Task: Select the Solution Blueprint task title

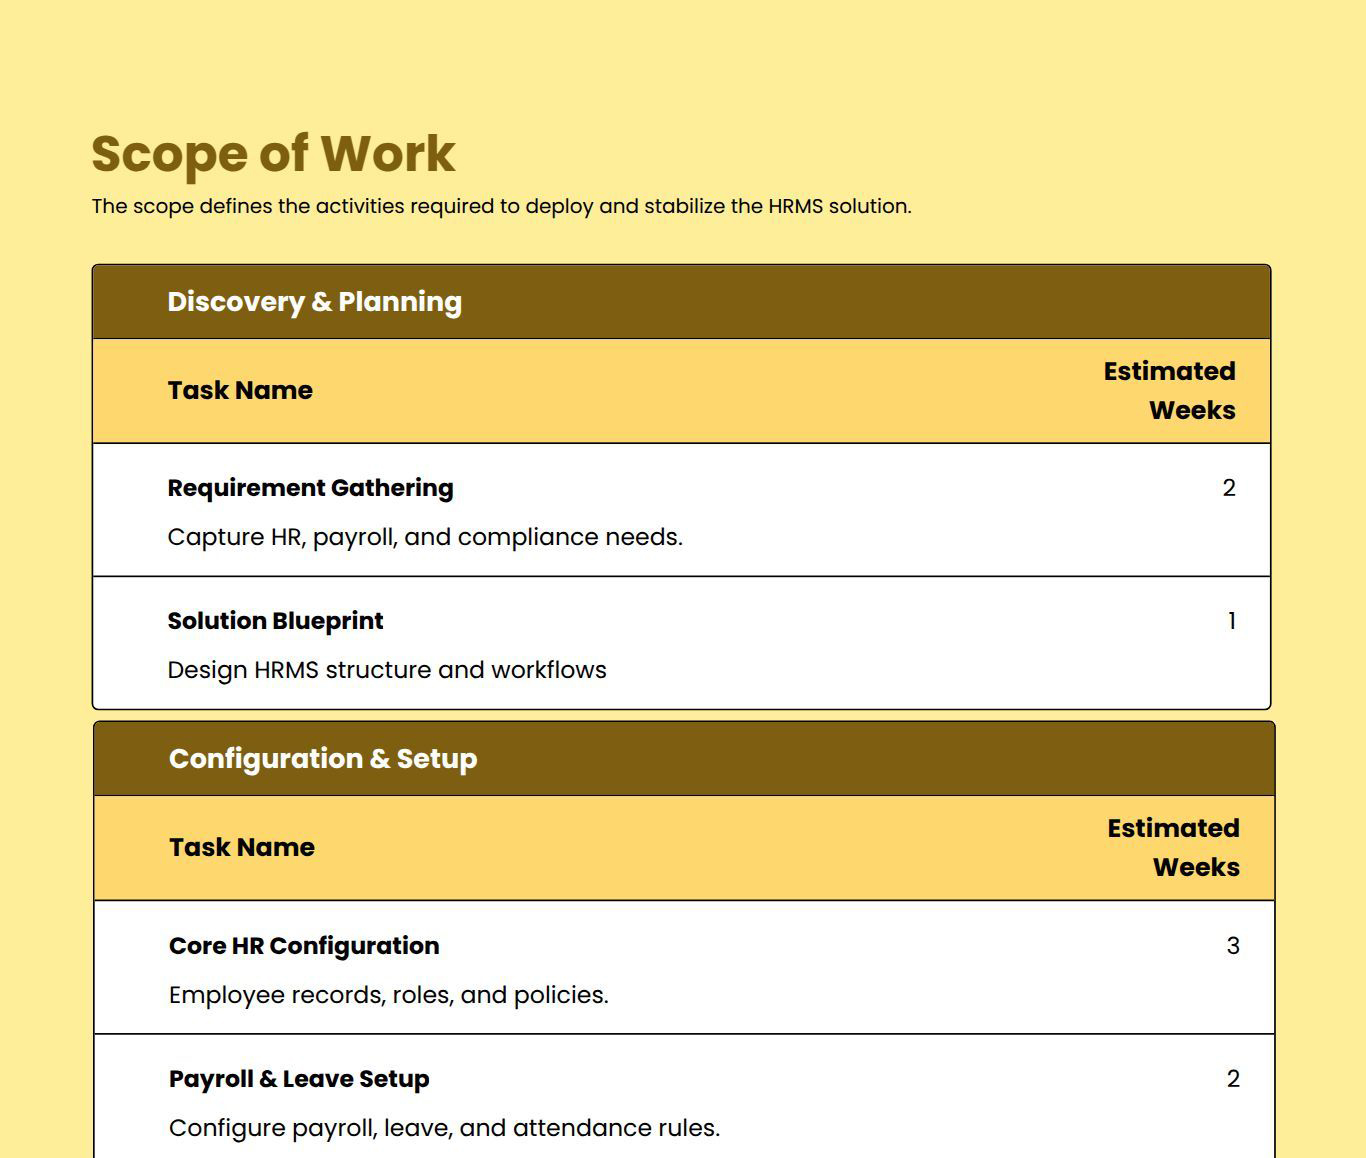Action: [x=275, y=621]
